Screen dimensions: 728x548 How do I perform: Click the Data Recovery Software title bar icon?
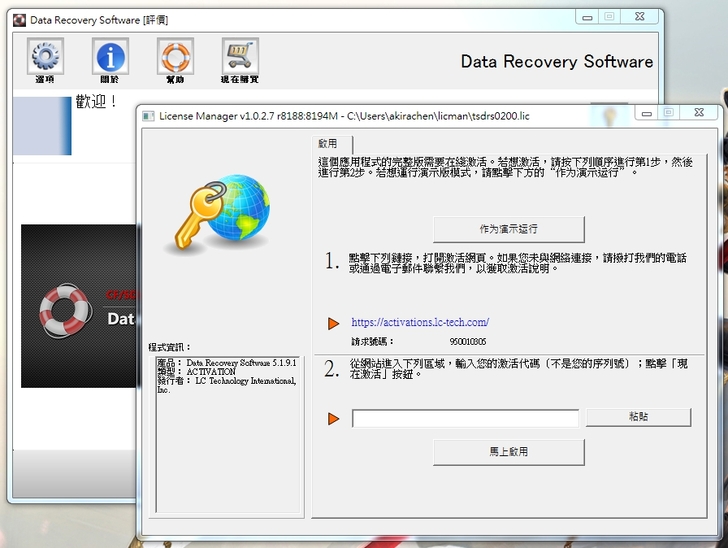tap(20, 20)
